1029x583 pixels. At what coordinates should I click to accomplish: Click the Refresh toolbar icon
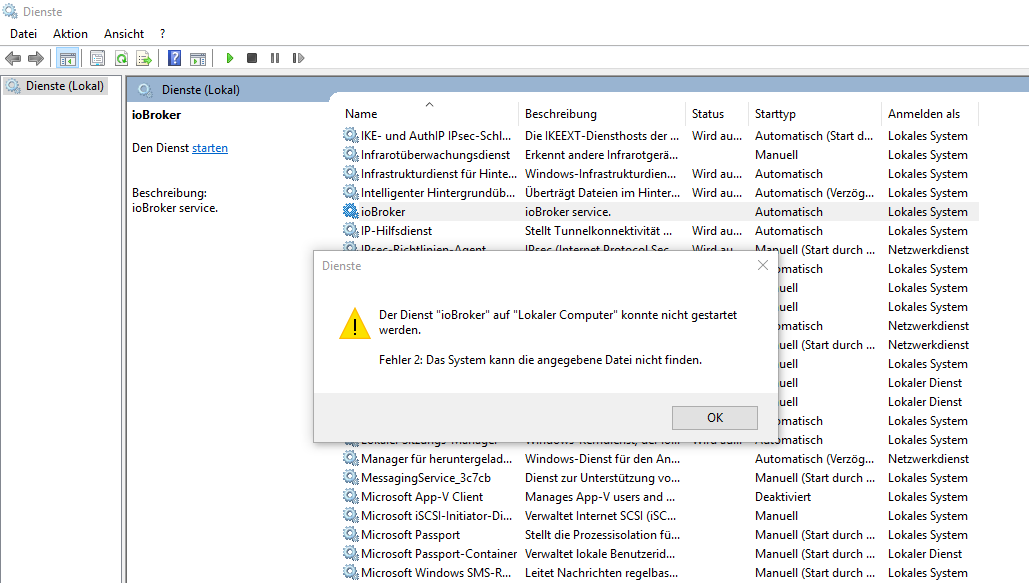[121, 58]
